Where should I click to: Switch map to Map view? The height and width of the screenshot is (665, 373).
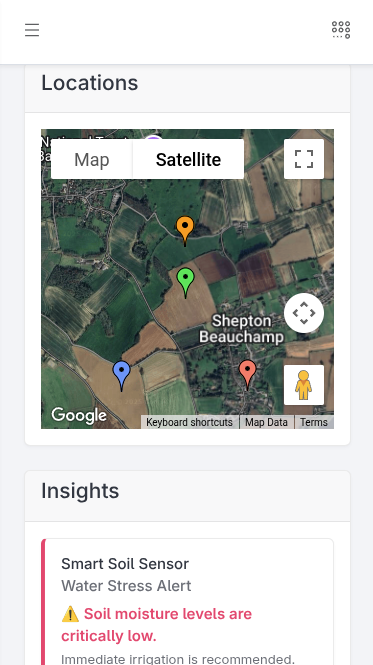point(92,159)
